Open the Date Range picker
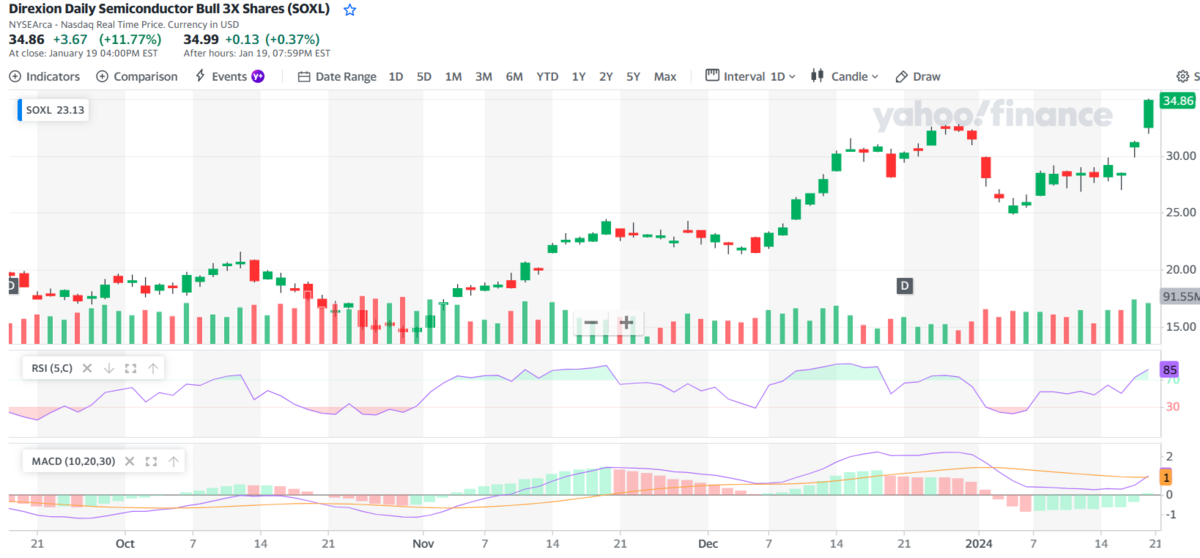Image resolution: width=1200 pixels, height=558 pixels. click(x=338, y=76)
